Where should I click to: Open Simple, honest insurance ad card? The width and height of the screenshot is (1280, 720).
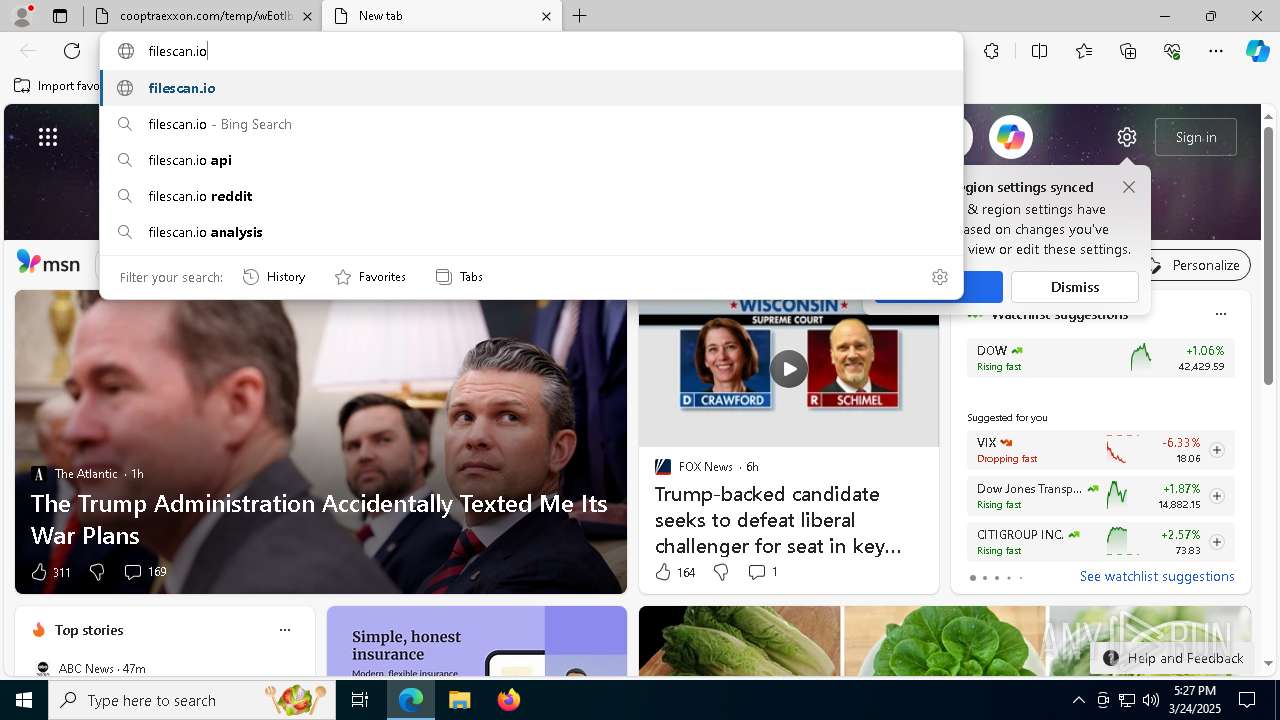pos(477,643)
